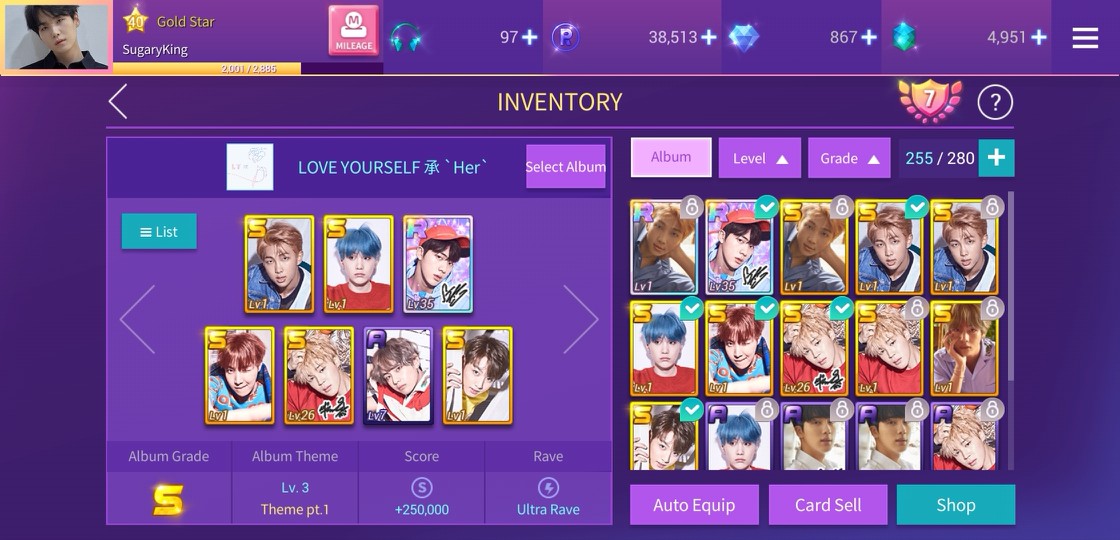Open the hamburger menu
This screenshot has height=540, width=1120.
tap(1085, 37)
